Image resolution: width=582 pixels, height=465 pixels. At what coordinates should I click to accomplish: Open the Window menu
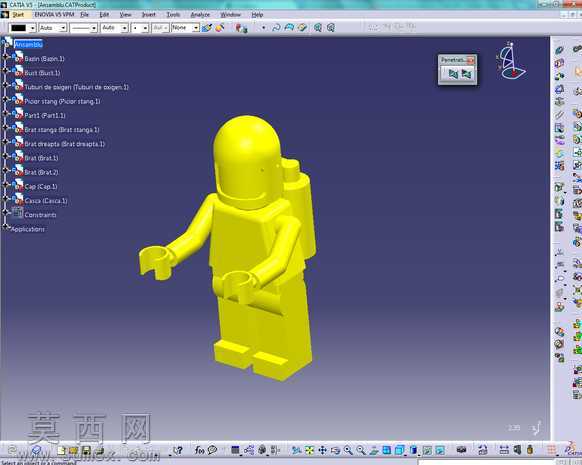pos(230,14)
